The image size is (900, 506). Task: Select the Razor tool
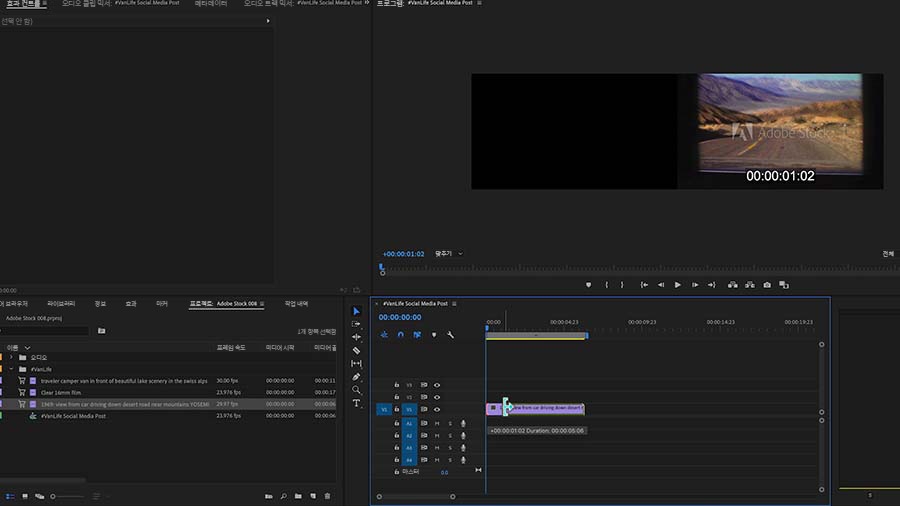[x=356, y=351]
